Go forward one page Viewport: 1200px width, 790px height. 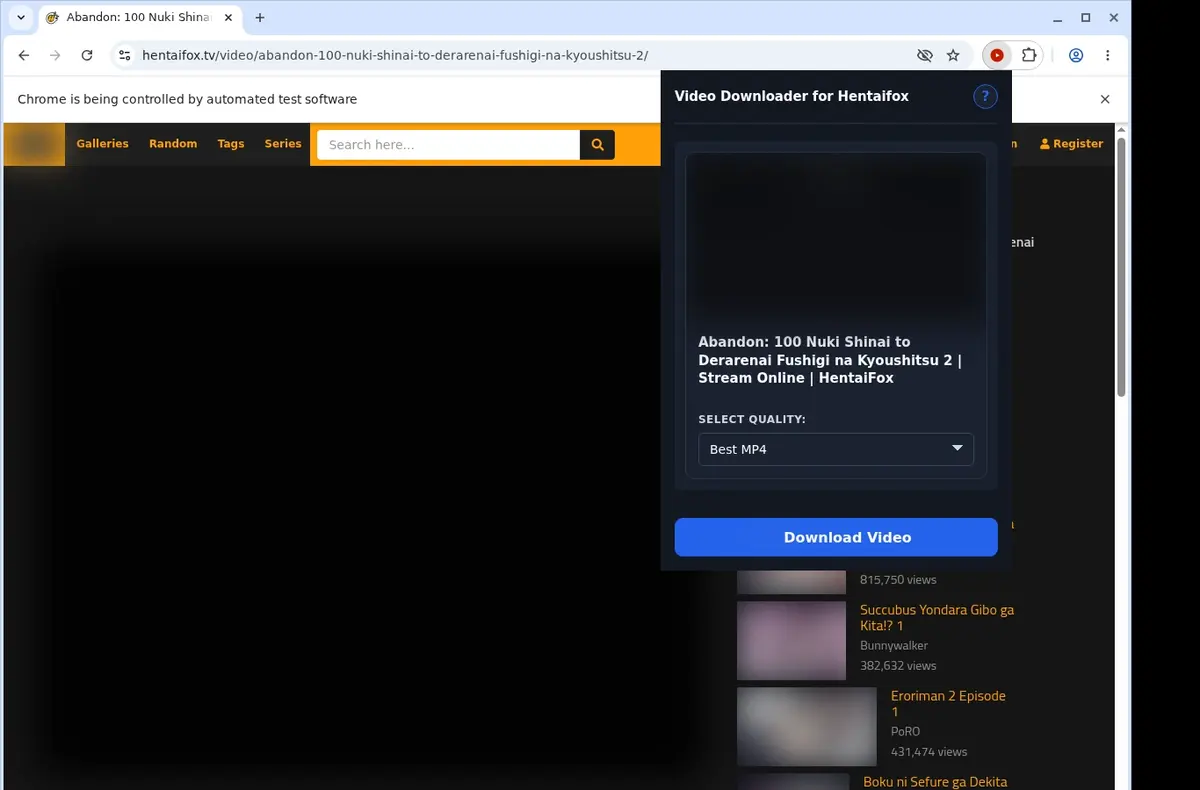(55, 56)
